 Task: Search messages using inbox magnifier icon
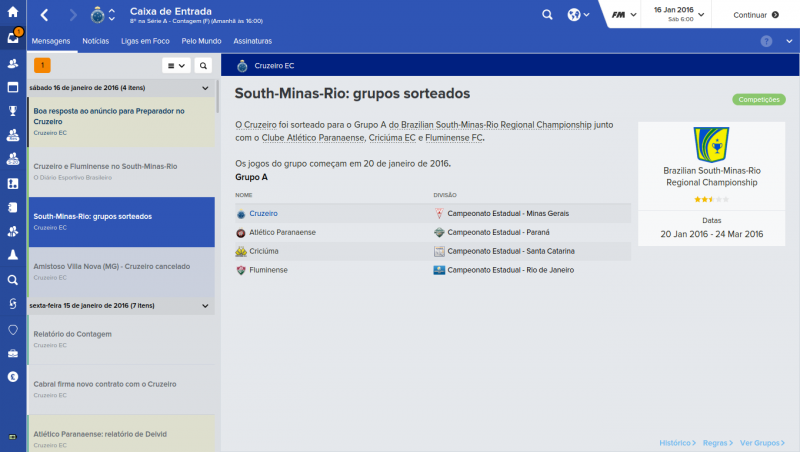[203, 66]
